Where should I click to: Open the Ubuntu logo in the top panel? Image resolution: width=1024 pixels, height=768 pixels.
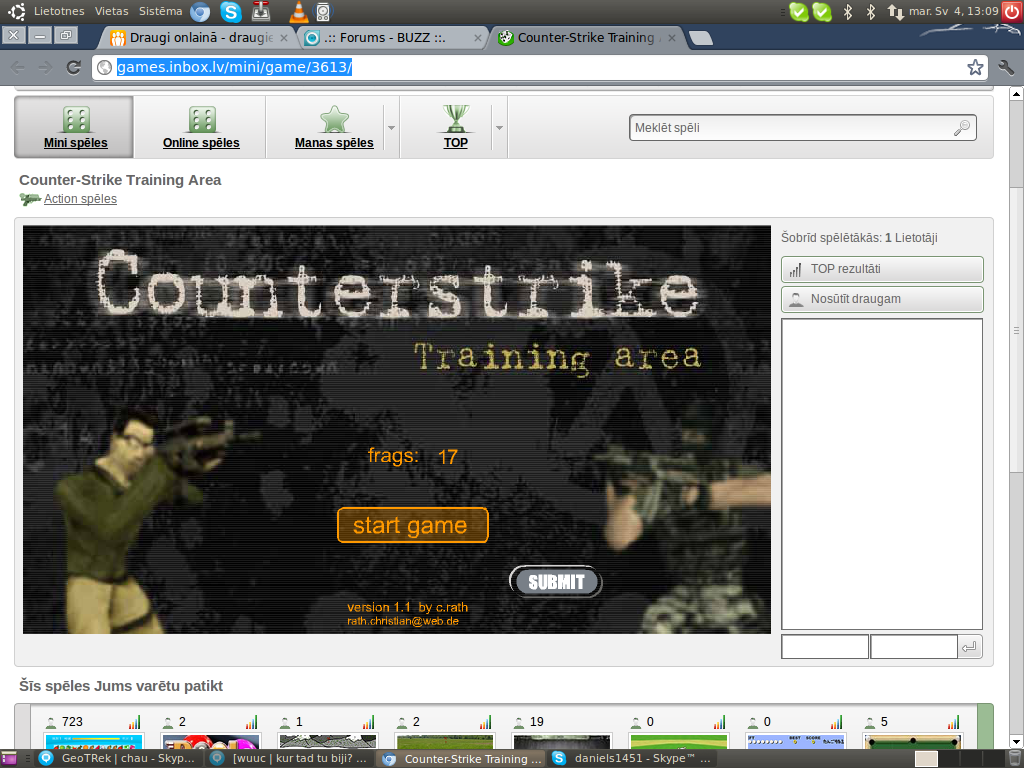[16, 12]
